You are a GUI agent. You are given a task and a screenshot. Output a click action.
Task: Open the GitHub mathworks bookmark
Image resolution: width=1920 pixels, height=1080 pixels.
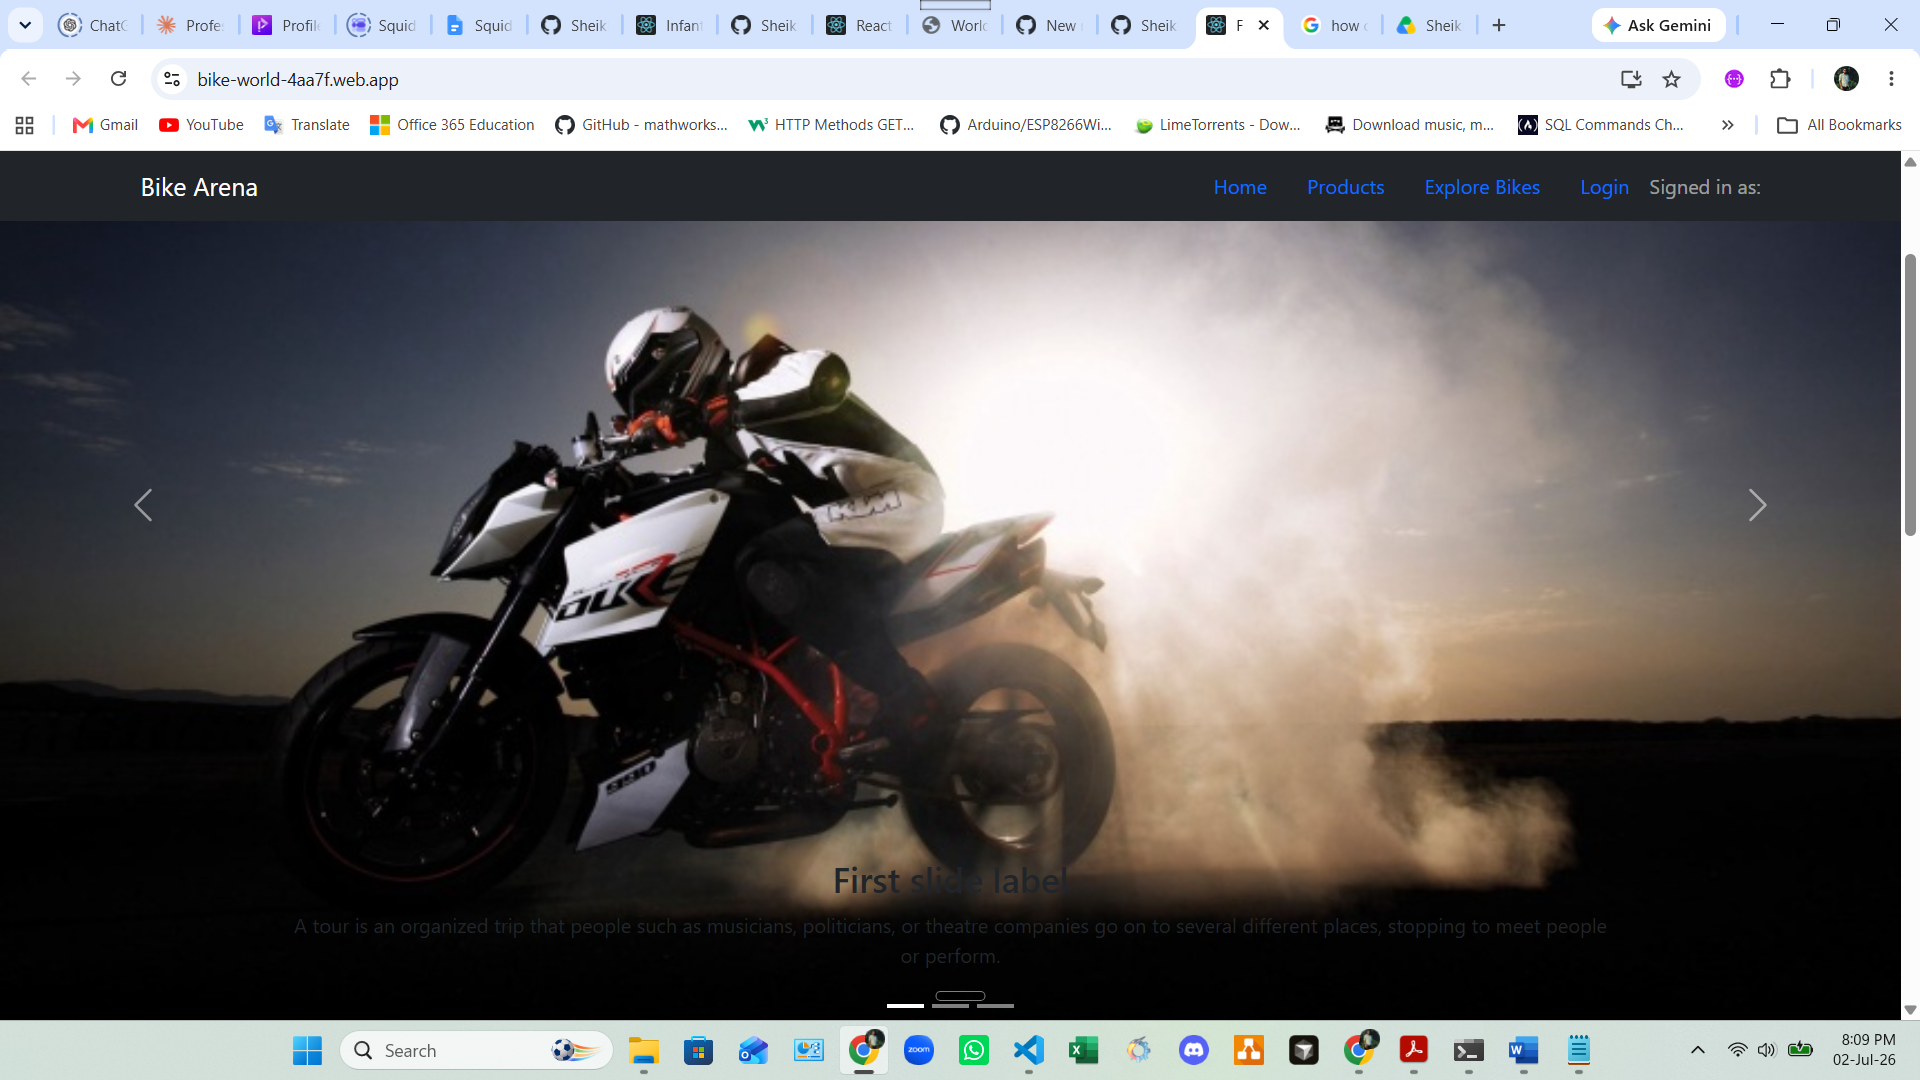coord(642,125)
